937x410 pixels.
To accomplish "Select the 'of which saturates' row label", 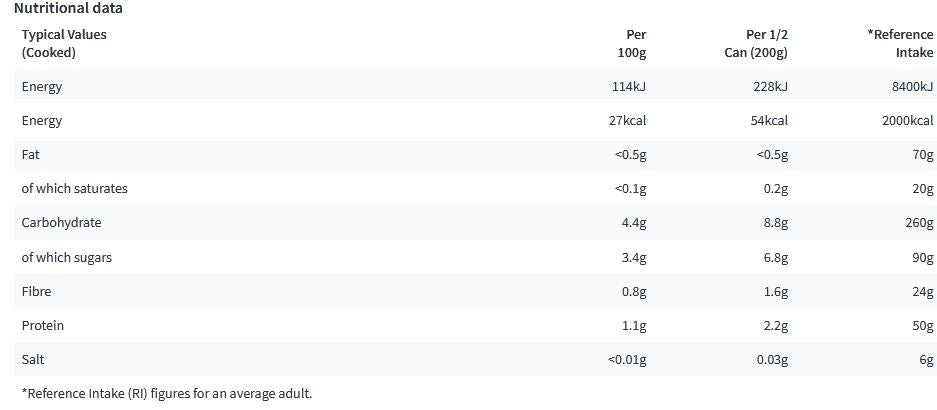I will [x=74, y=189].
